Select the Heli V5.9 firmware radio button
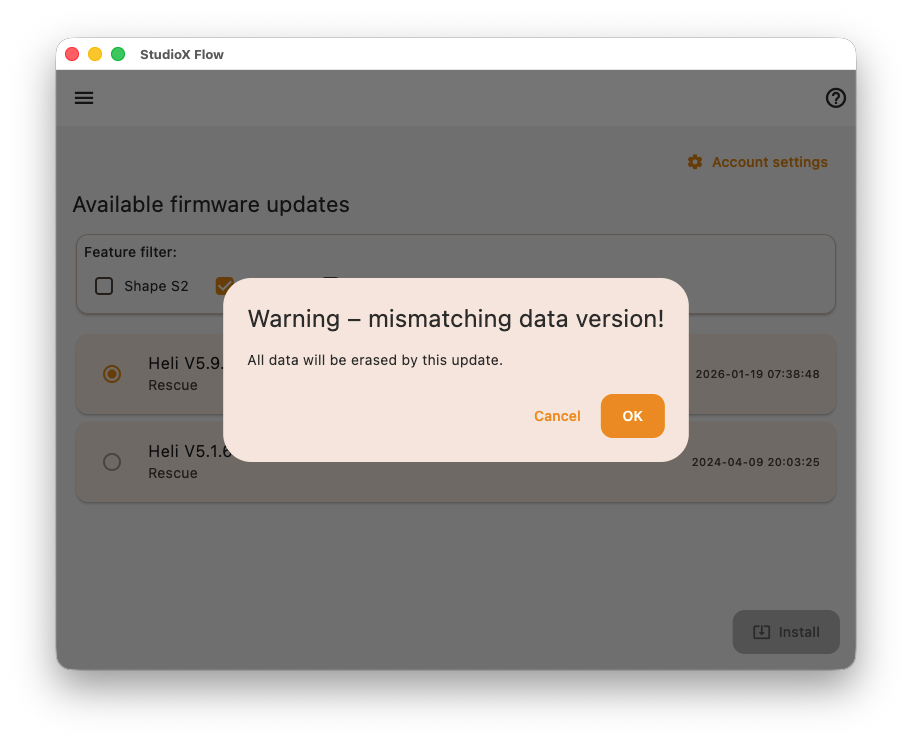Screen dimensions: 912x744 (112, 374)
